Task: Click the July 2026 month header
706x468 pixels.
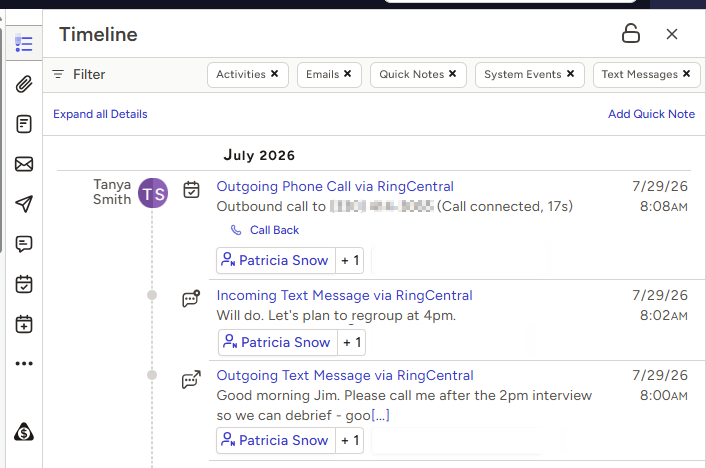Action: (259, 155)
